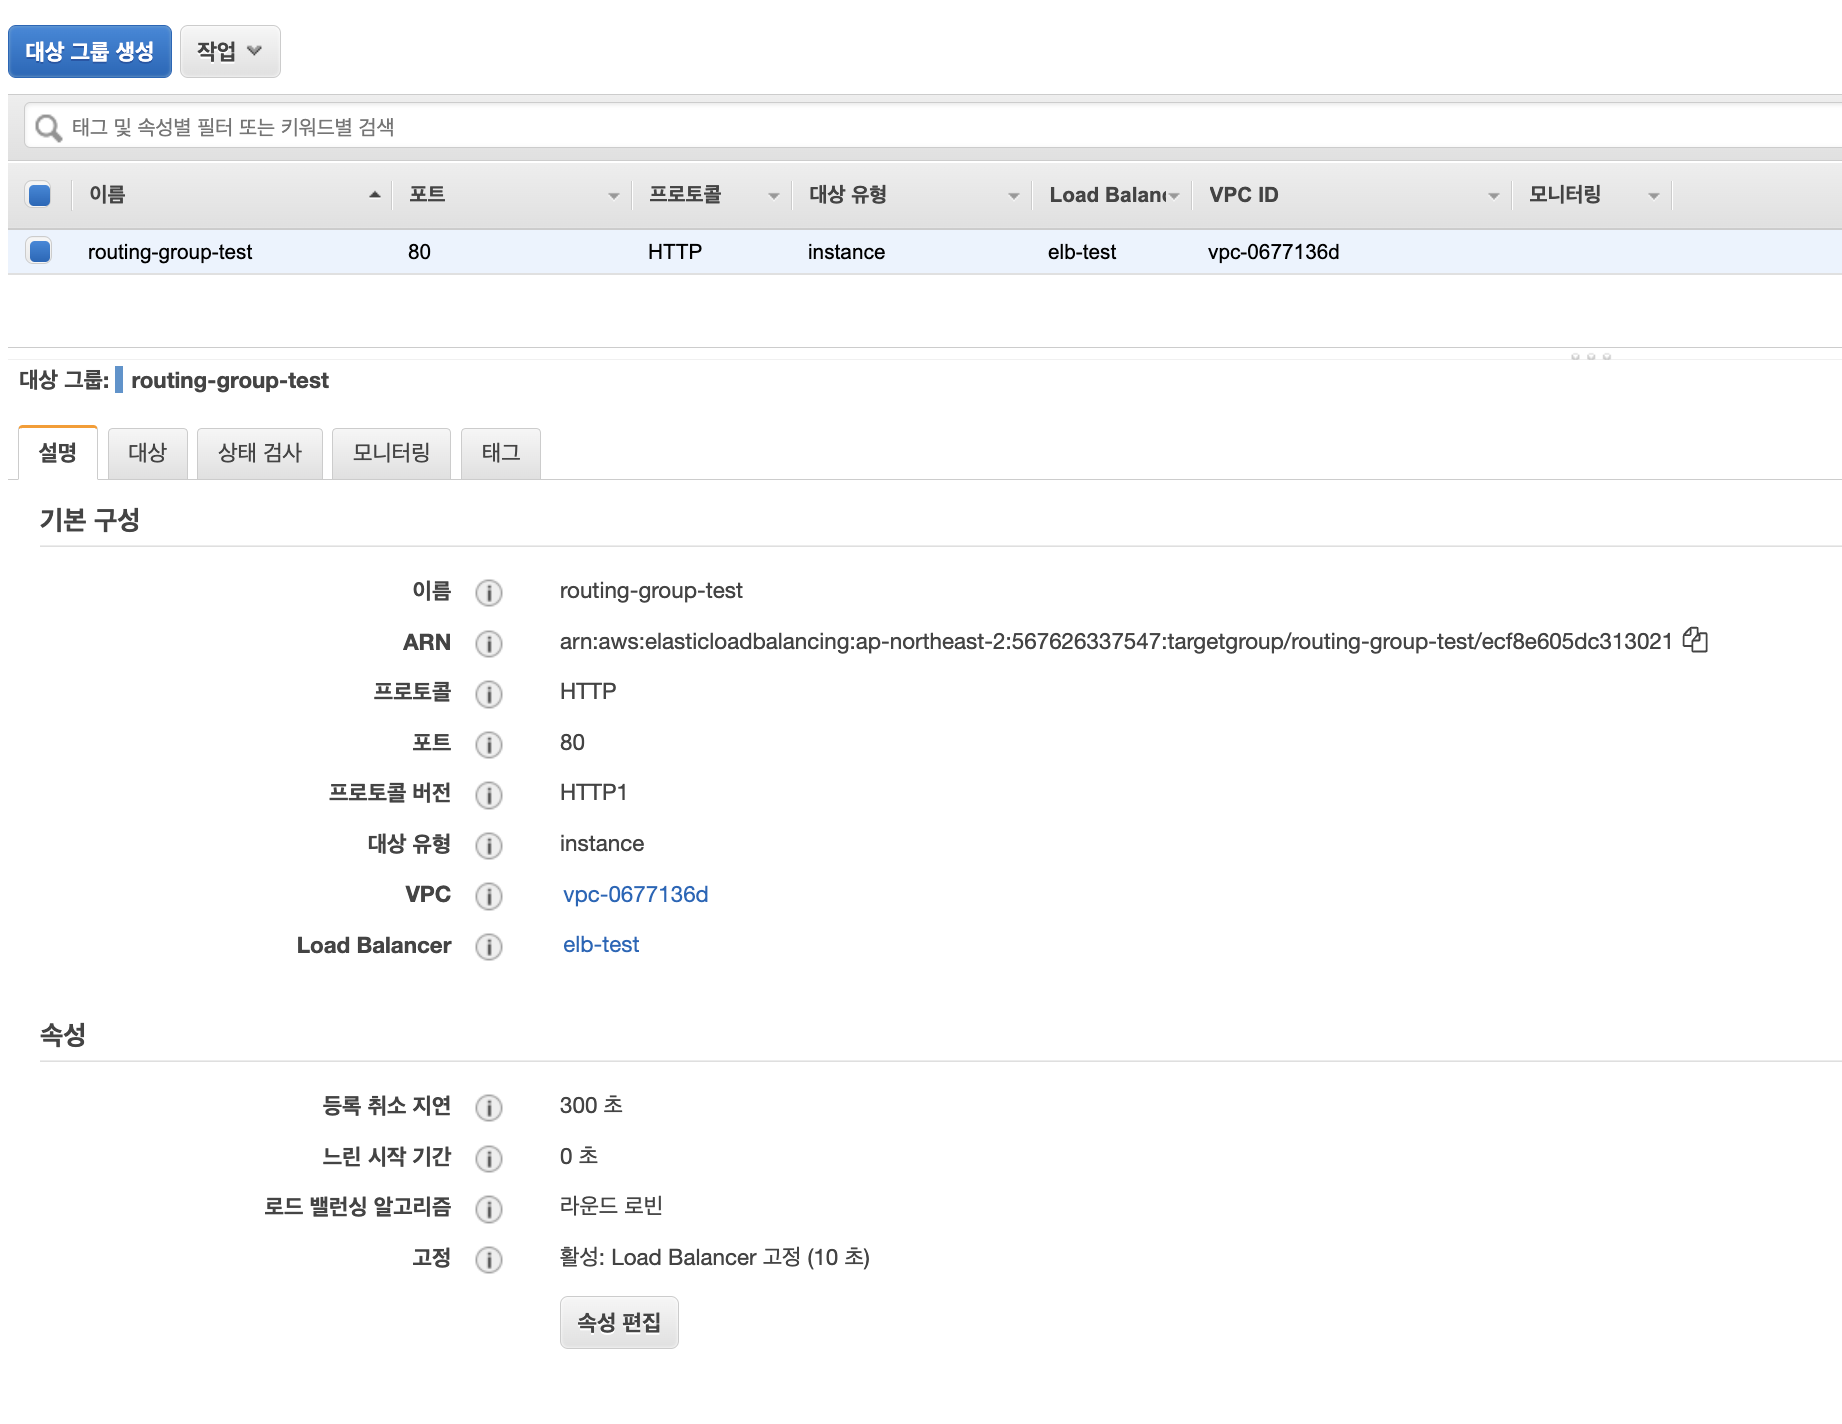Toggle checkbox for routing-group-test row
1842x1424 pixels.
[x=40, y=251]
